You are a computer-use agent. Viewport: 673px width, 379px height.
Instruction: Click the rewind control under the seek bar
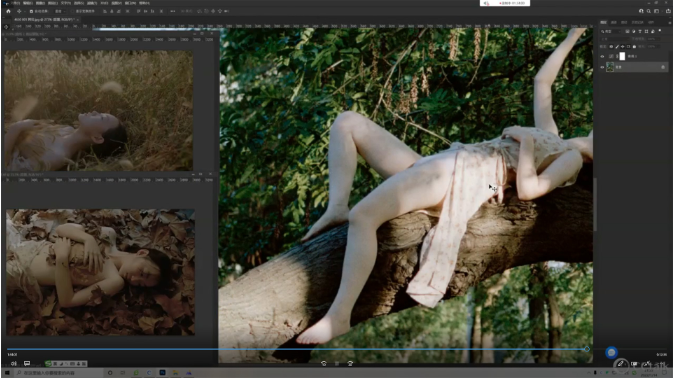coord(324,364)
